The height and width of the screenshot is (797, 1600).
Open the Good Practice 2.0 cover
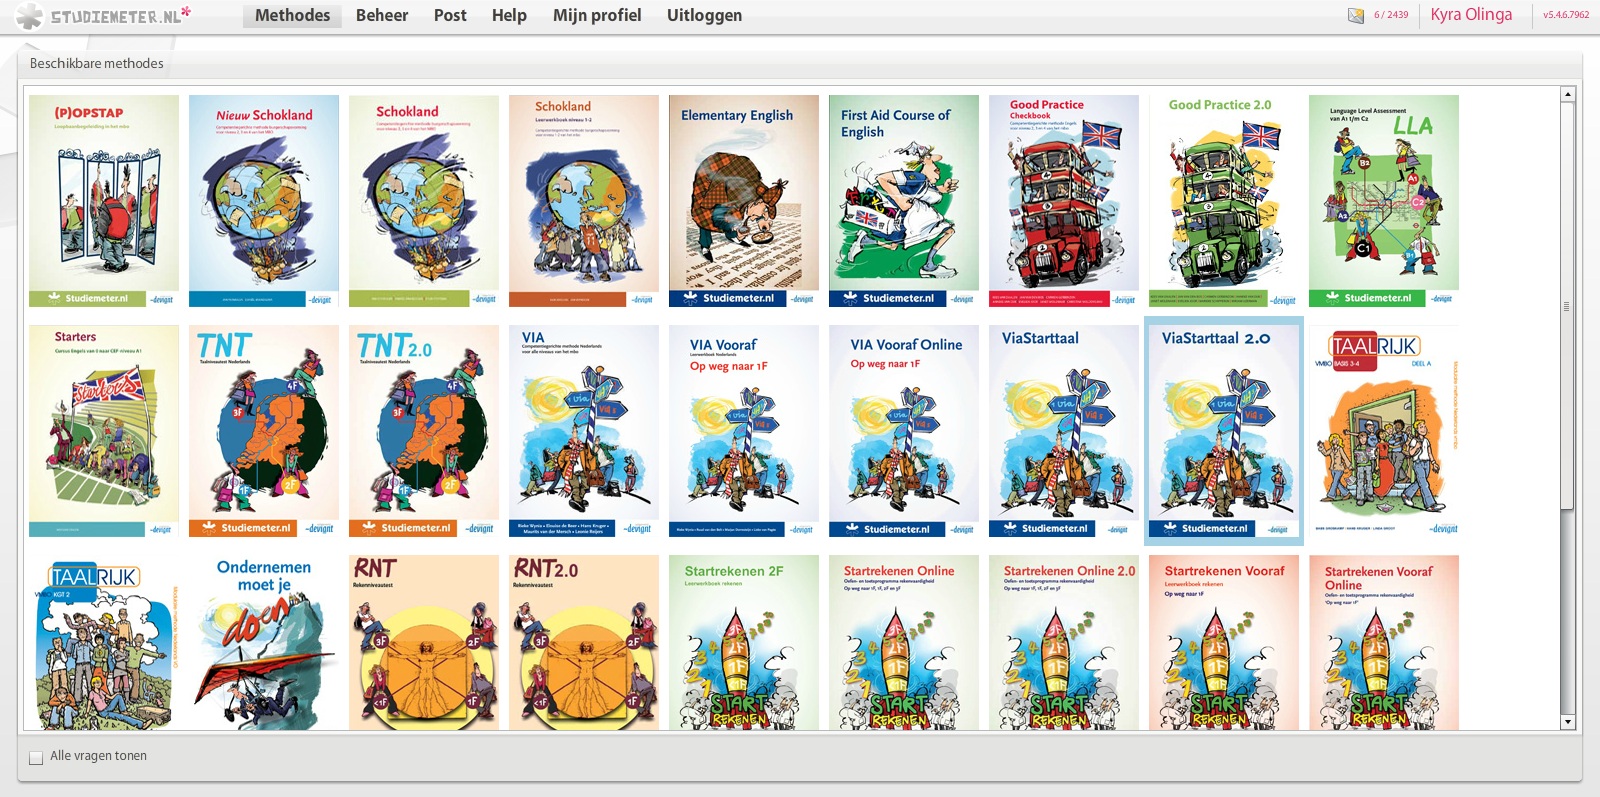[x=1224, y=201]
